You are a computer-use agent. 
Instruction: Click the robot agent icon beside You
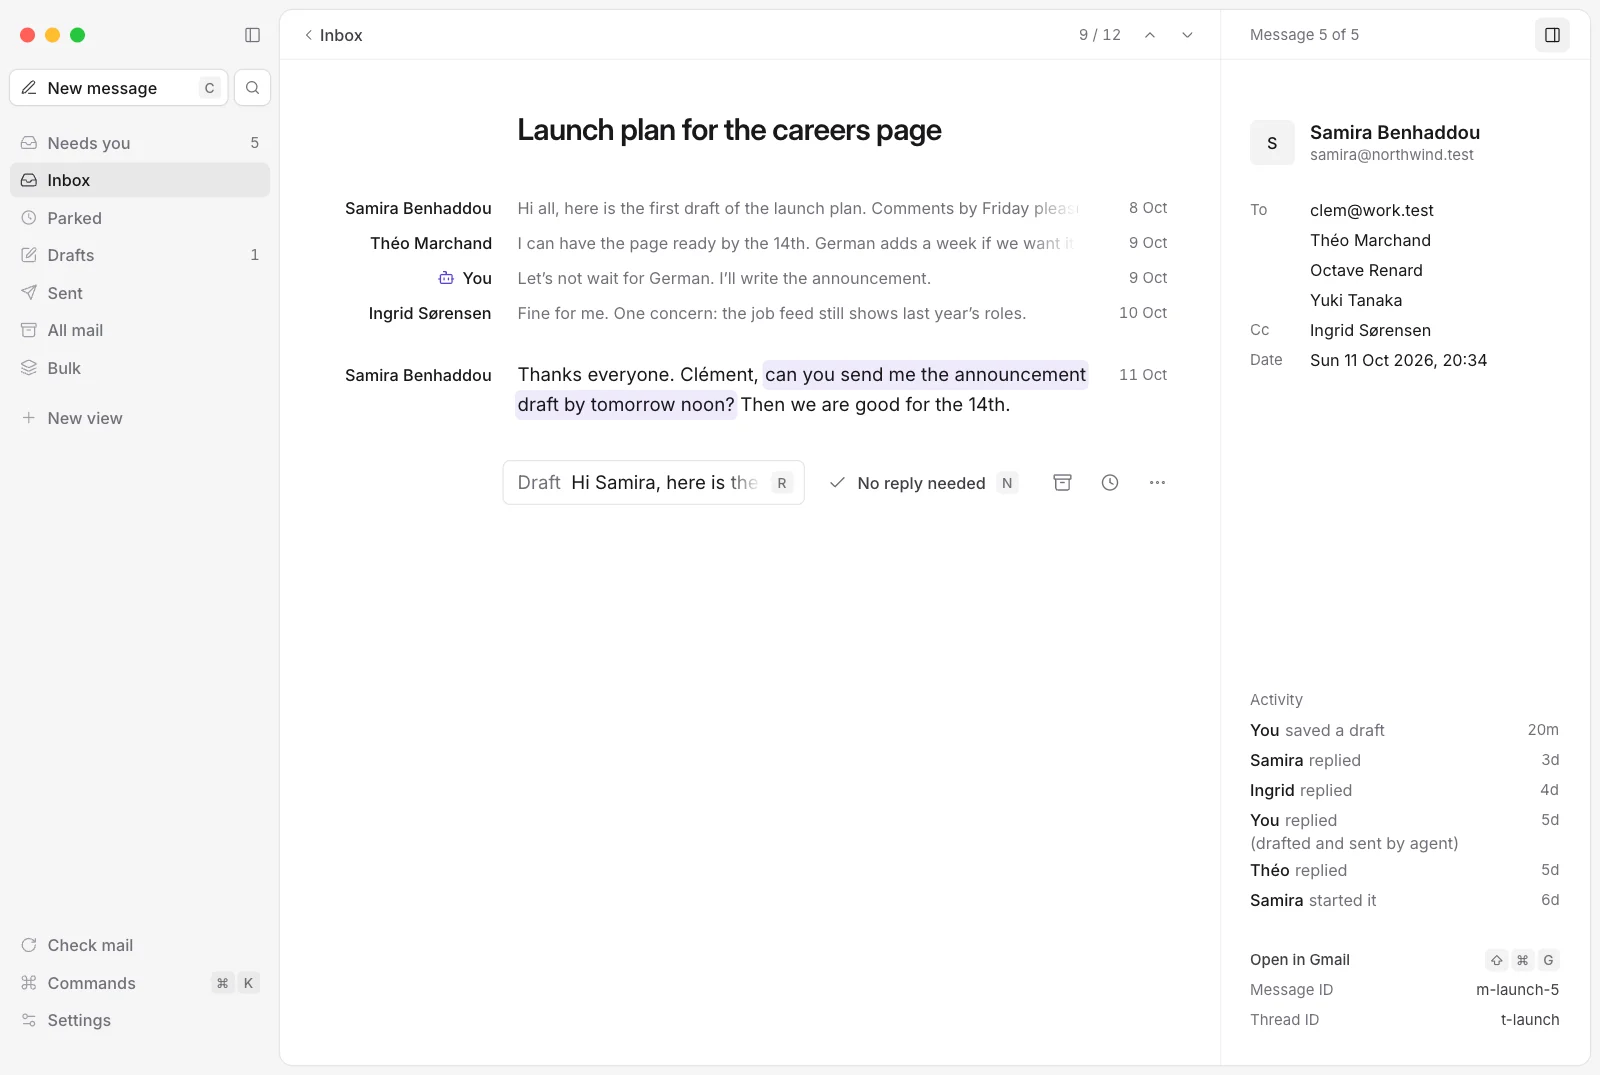click(x=446, y=278)
